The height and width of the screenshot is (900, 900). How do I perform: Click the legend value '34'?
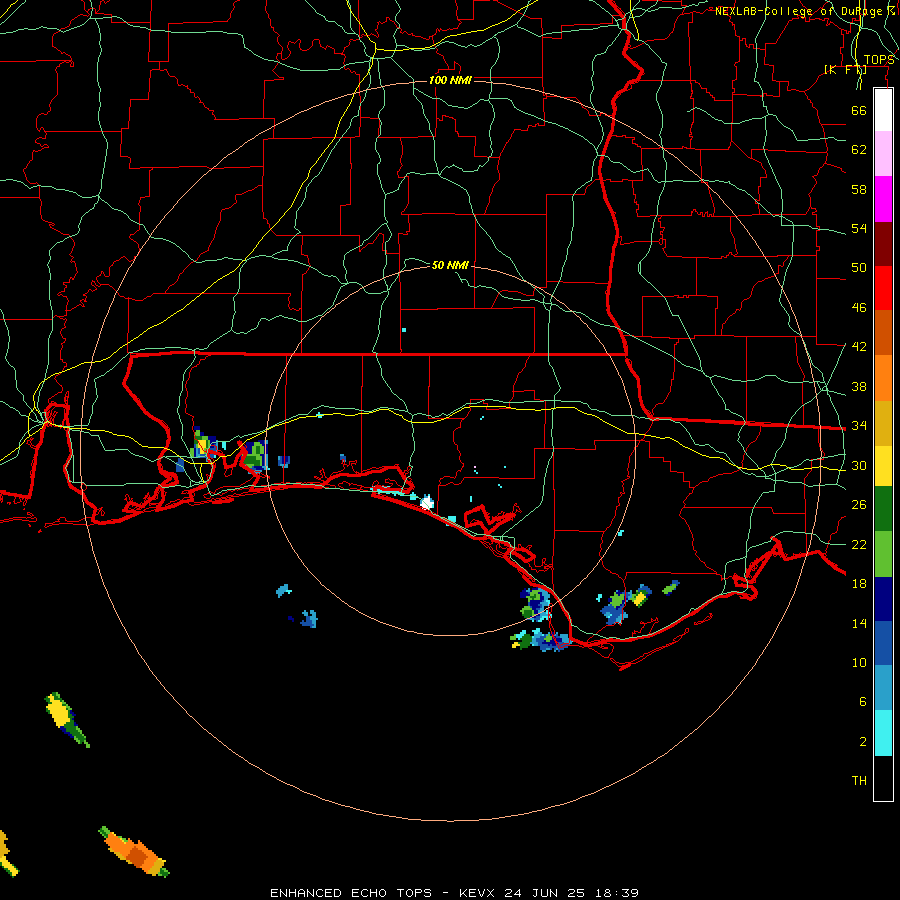tap(859, 426)
